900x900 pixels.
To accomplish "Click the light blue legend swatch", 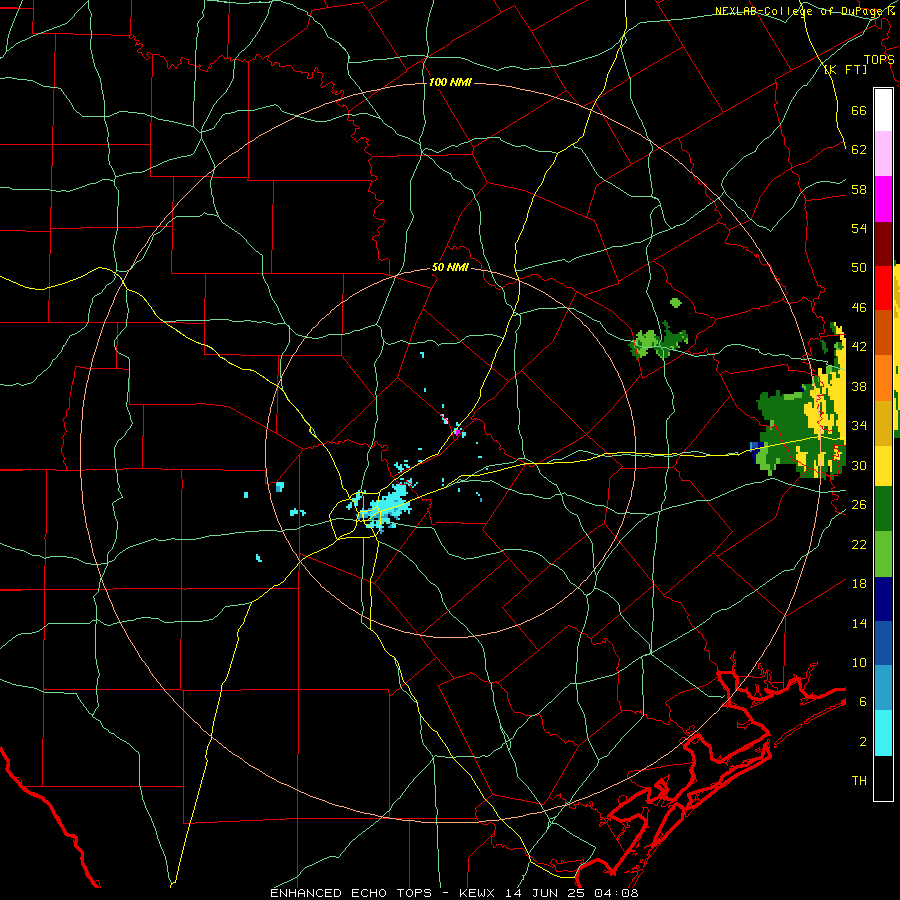I will 883,688.
